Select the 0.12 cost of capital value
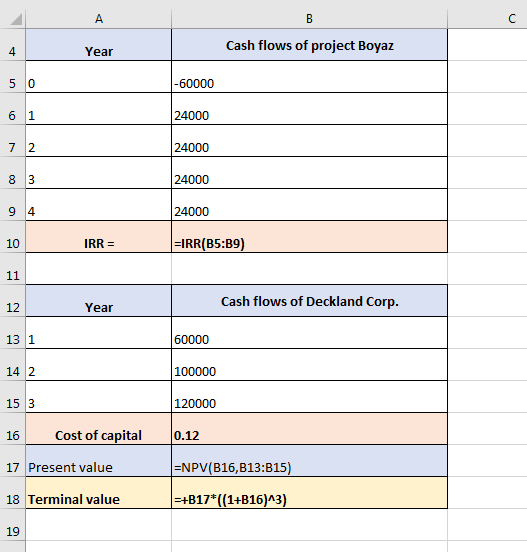 click(x=309, y=429)
